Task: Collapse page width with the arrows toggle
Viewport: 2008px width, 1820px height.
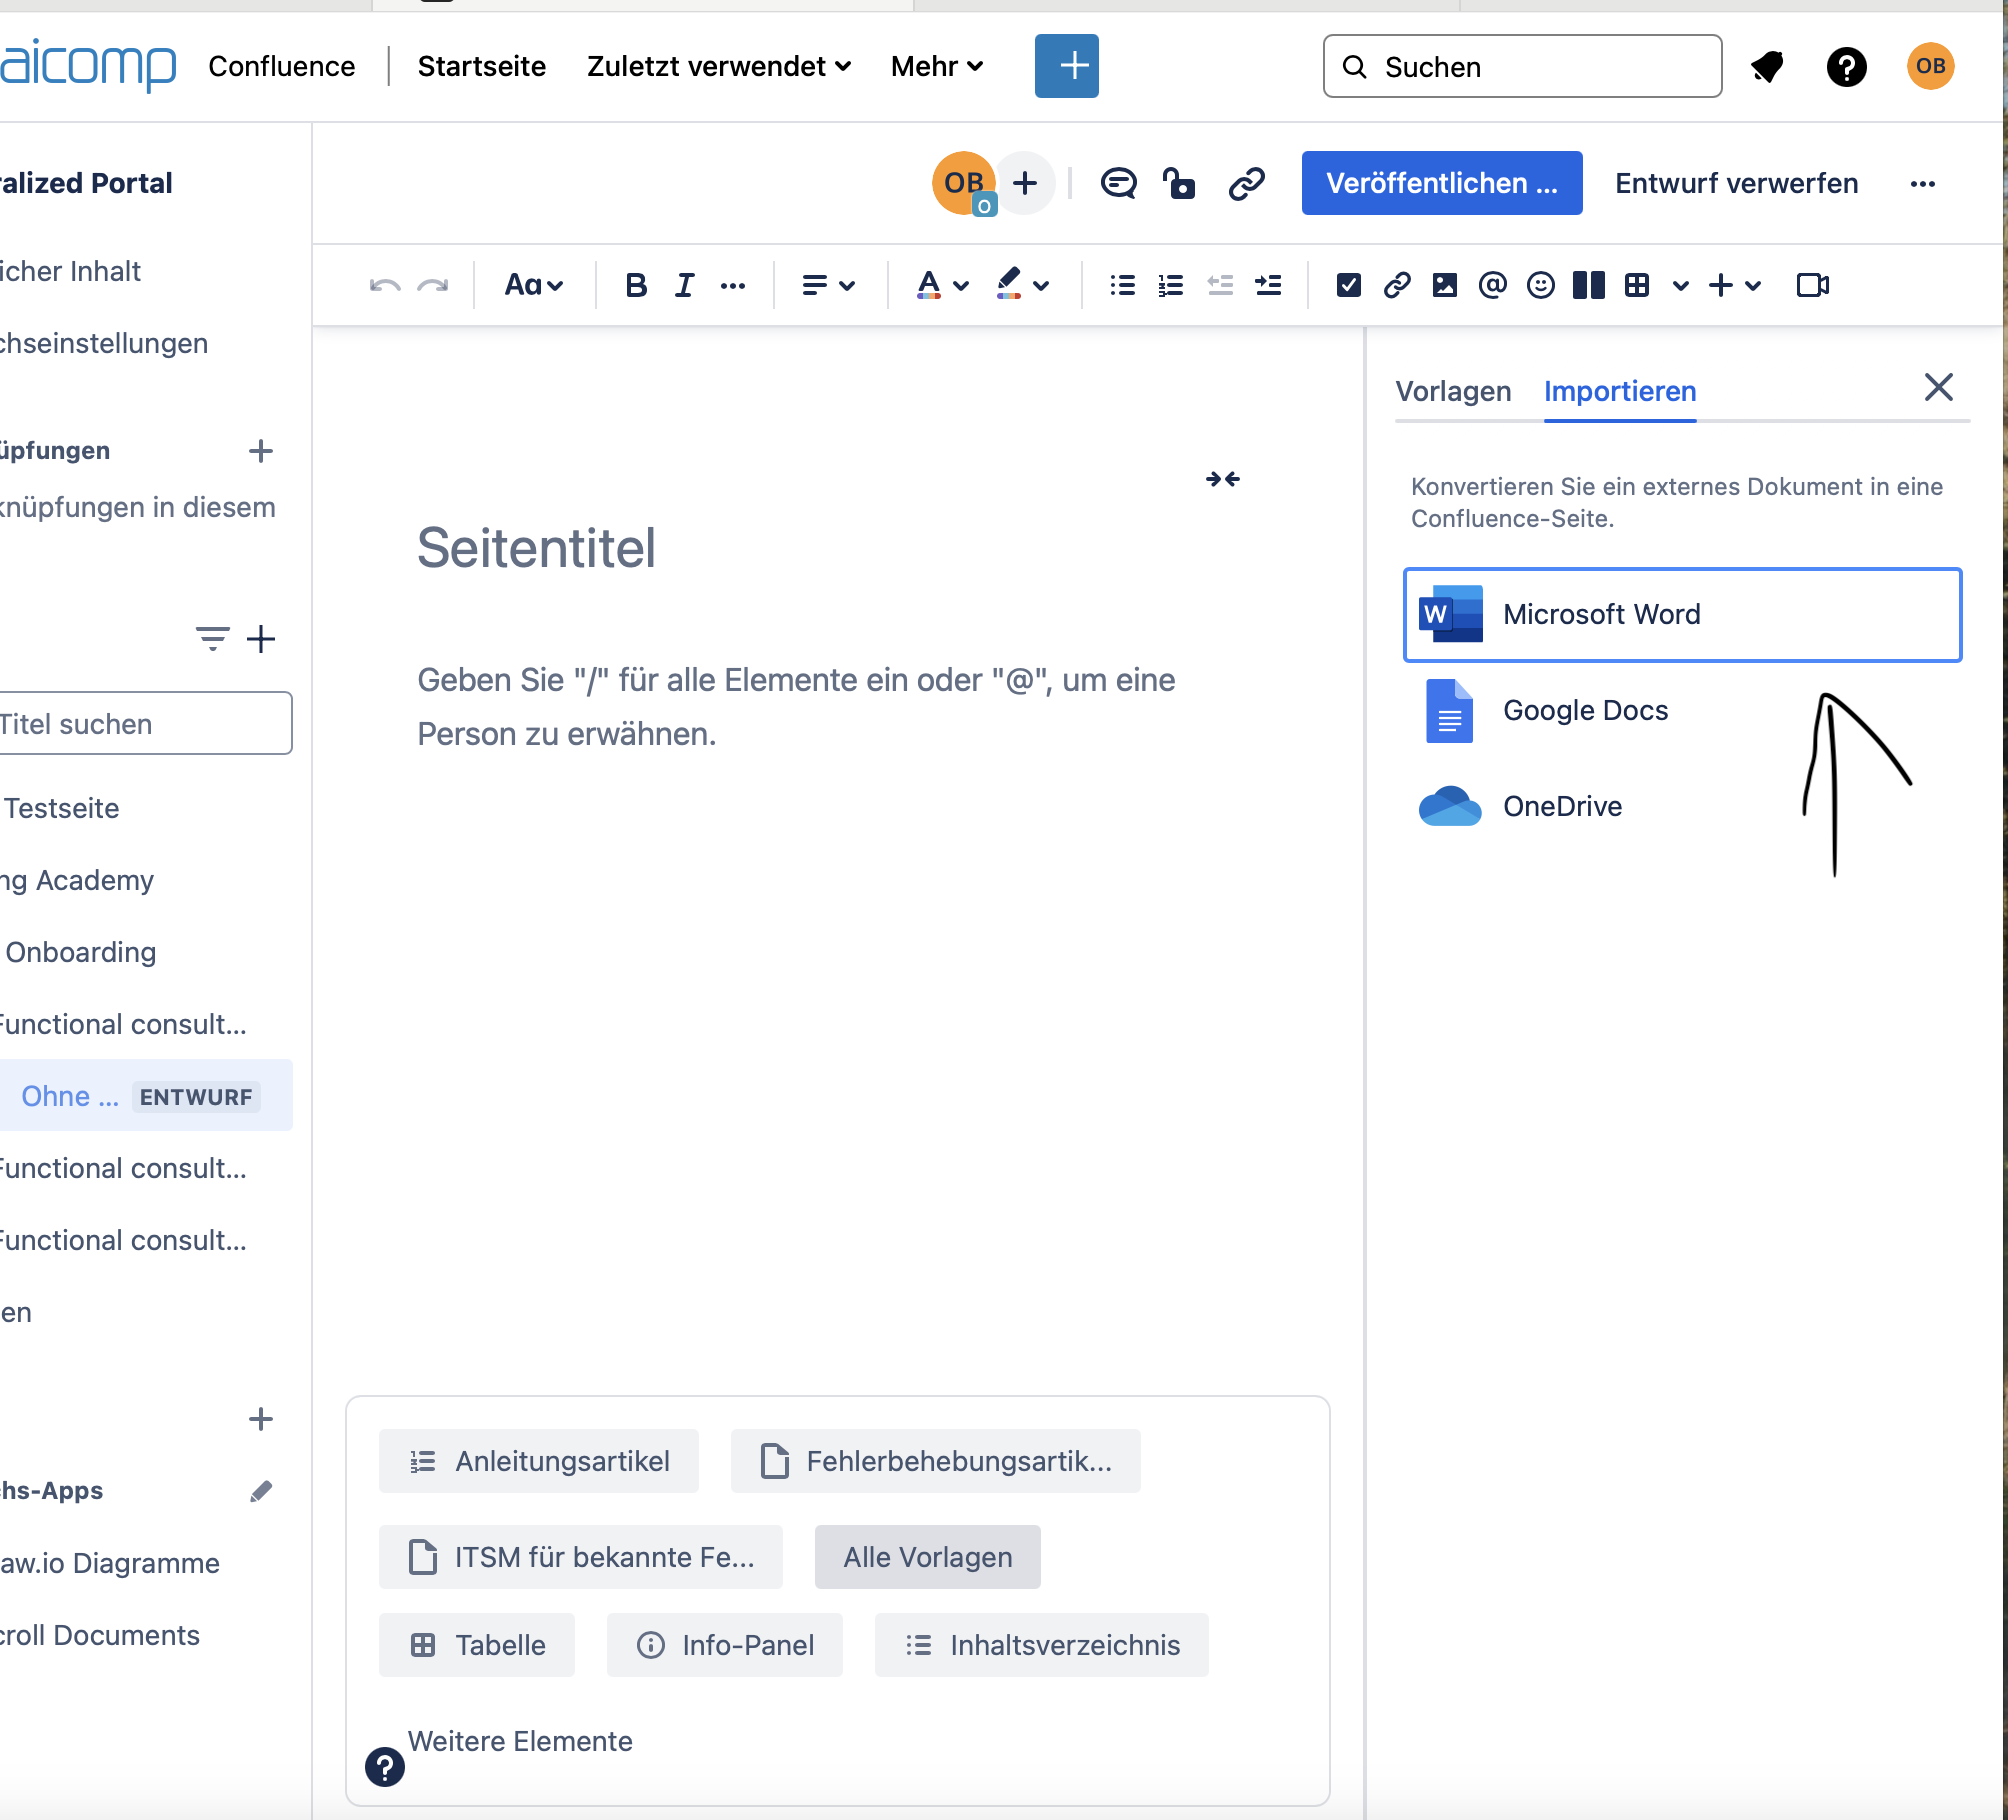Action: (x=1222, y=479)
